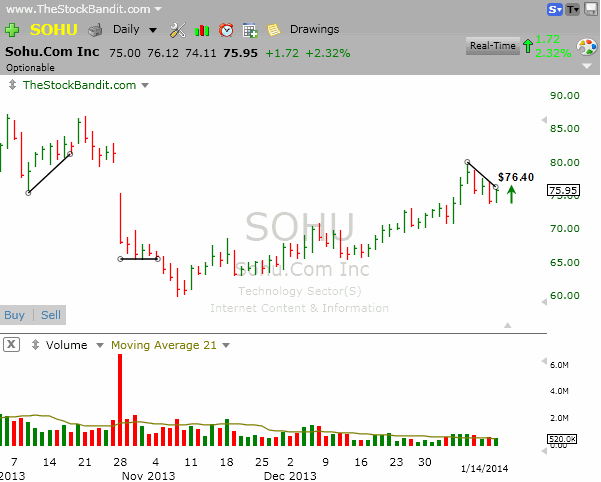Expand the Moving Average 21 dropdown
Viewport: 601px width, 482px height.
pos(224,345)
